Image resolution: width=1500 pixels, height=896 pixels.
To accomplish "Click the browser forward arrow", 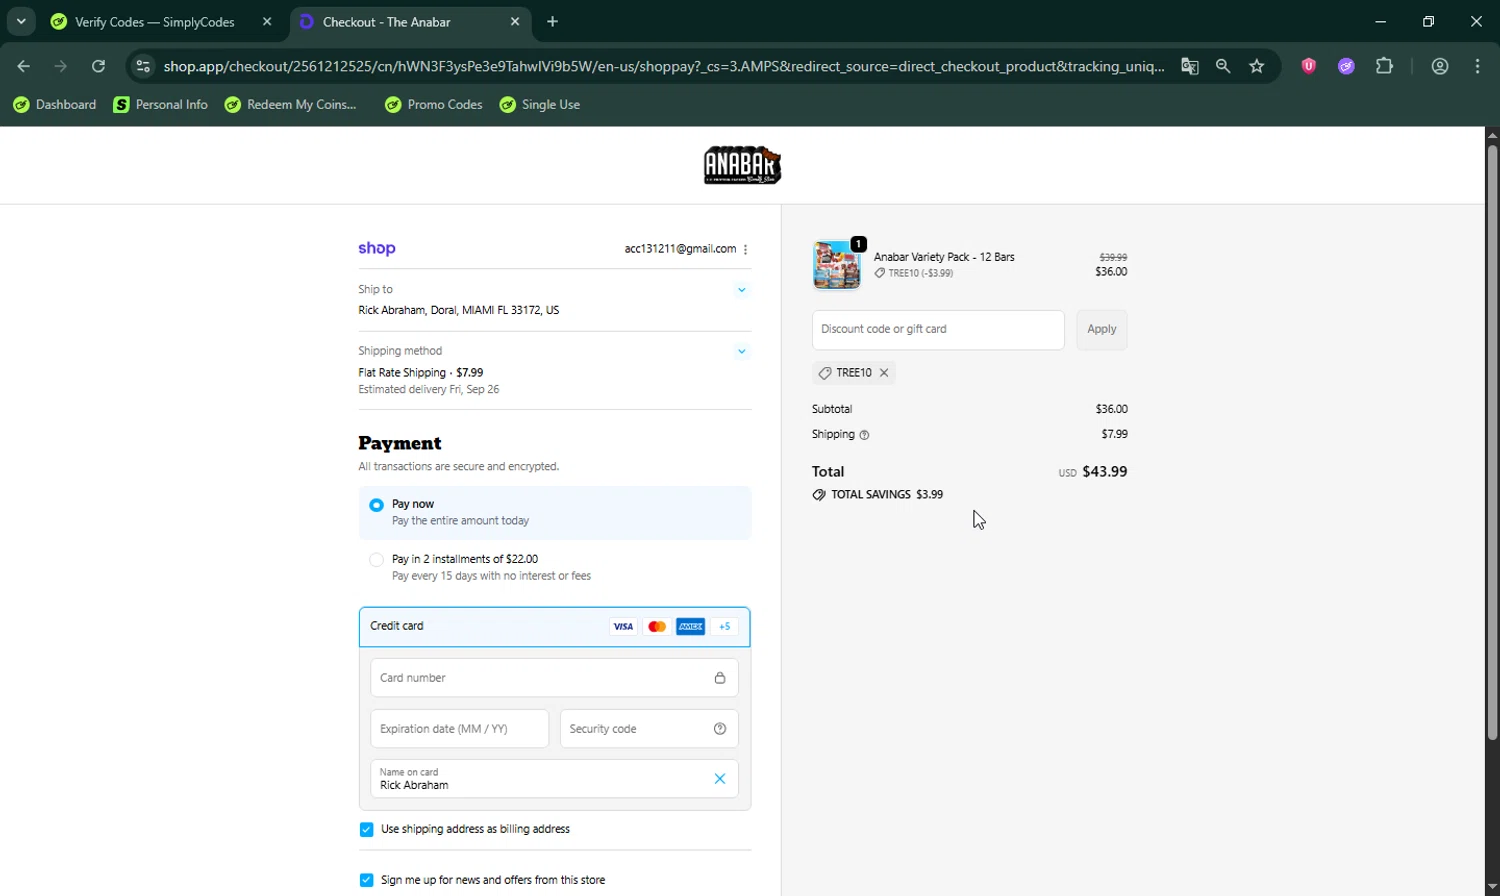I will tap(61, 66).
